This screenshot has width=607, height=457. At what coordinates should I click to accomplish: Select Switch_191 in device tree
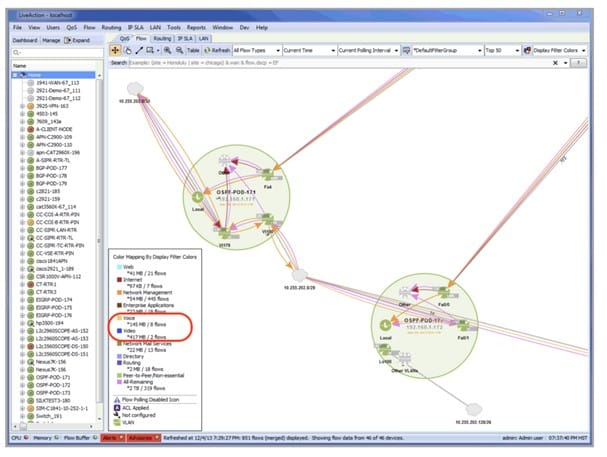point(49,416)
